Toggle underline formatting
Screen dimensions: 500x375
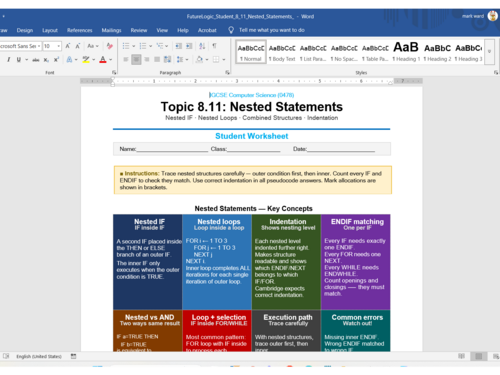(19, 60)
